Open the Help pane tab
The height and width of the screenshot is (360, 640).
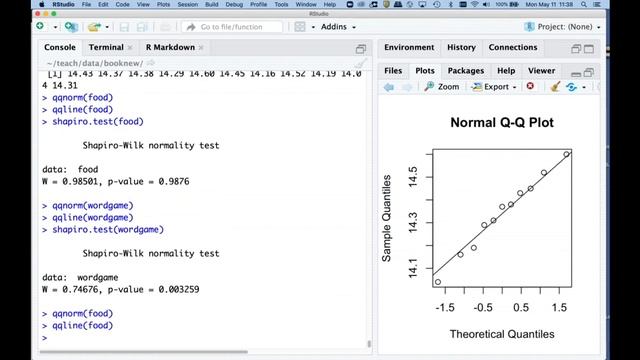[506, 71]
